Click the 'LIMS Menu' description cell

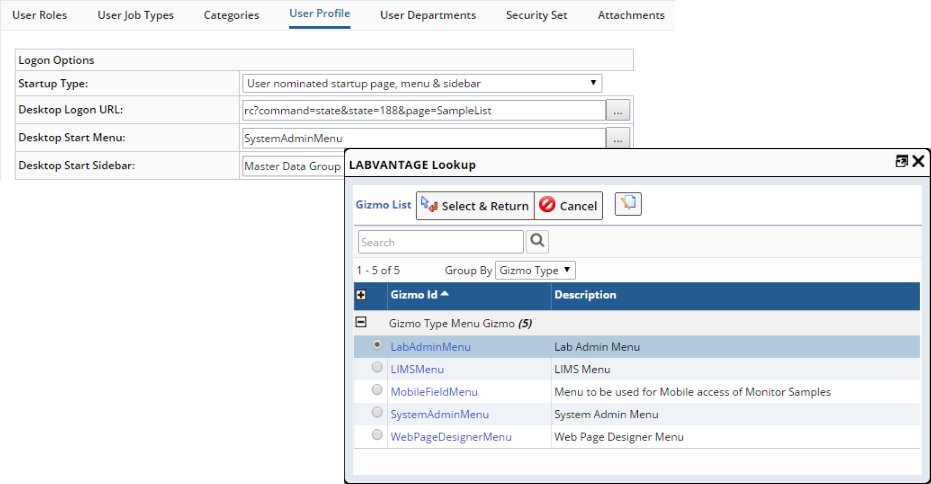(582, 369)
